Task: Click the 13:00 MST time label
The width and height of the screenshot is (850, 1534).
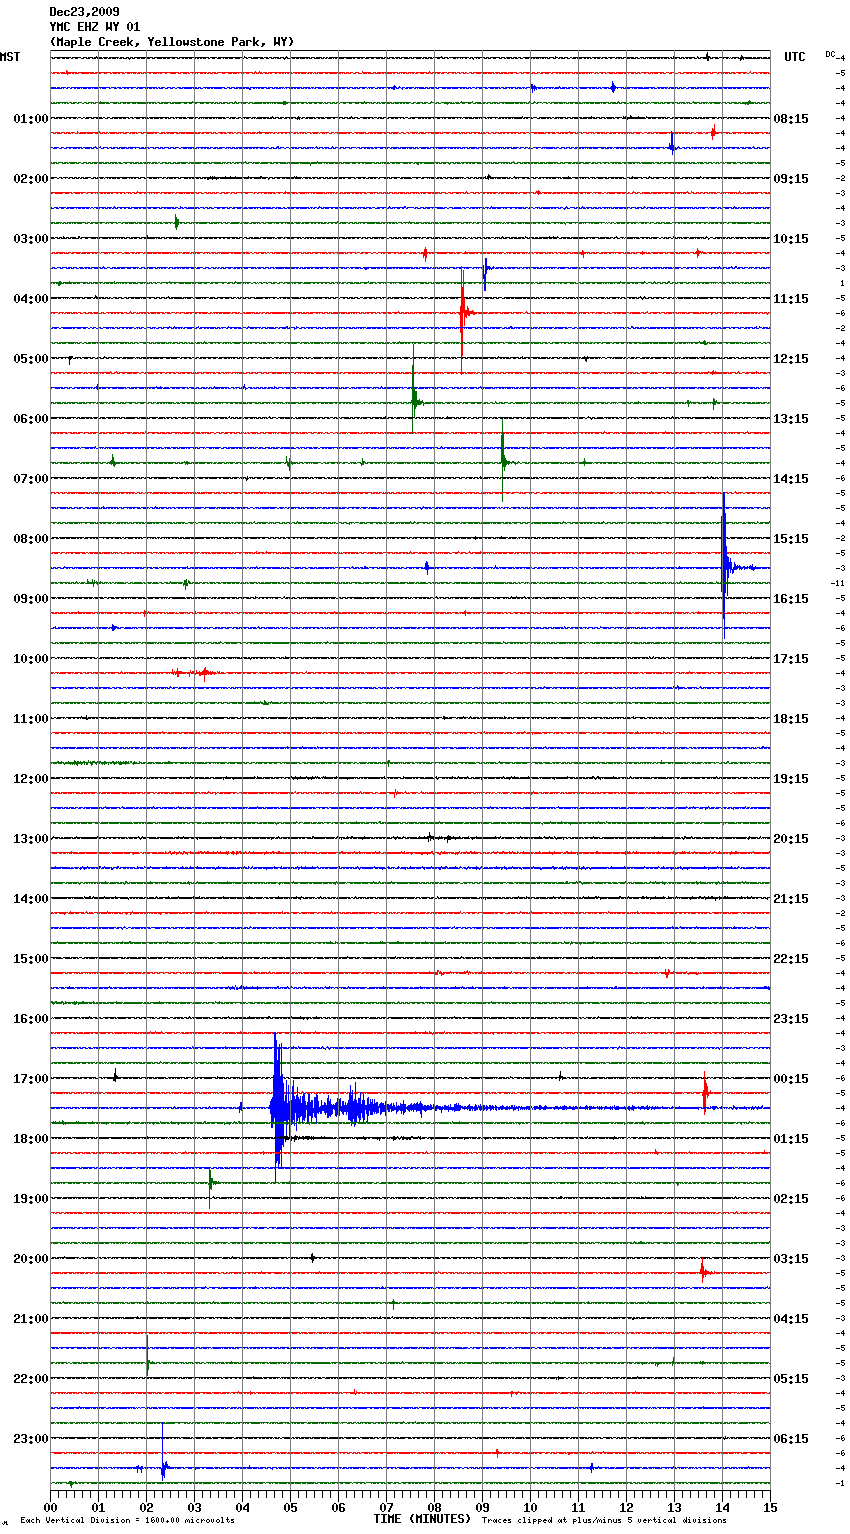Action: 31,839
